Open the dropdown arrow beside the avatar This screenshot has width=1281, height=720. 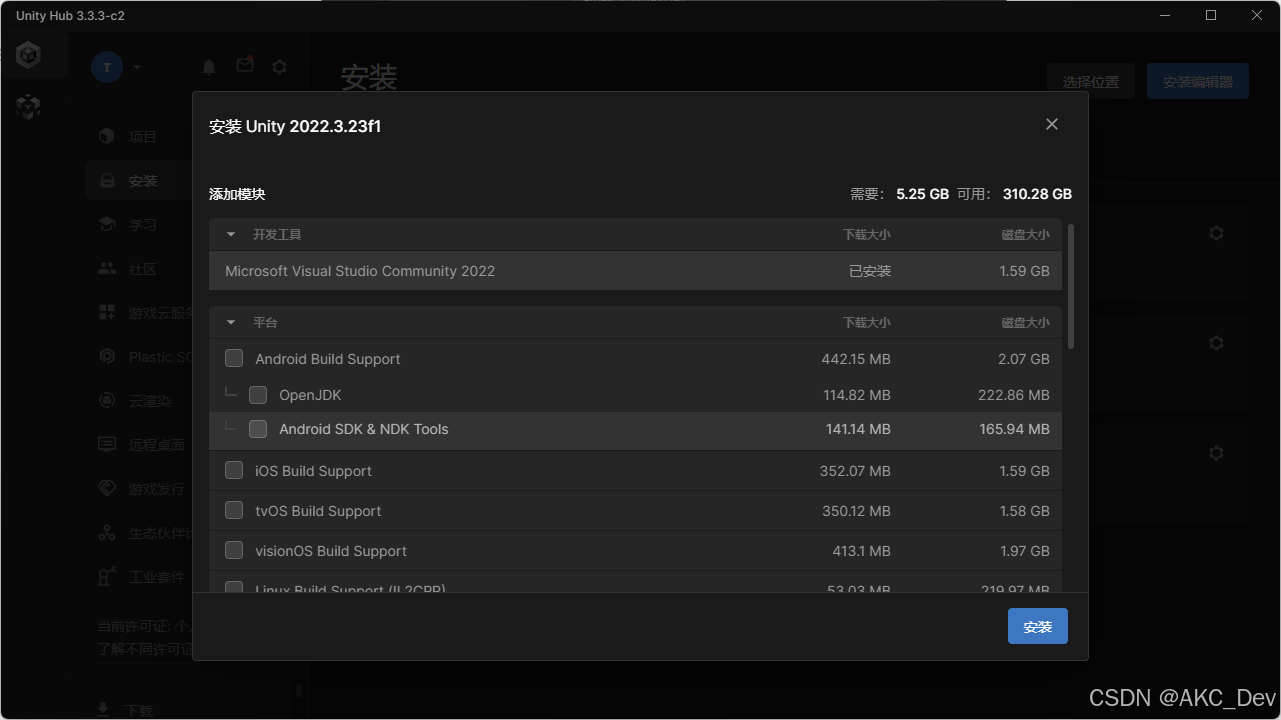[x=137, y=67]
